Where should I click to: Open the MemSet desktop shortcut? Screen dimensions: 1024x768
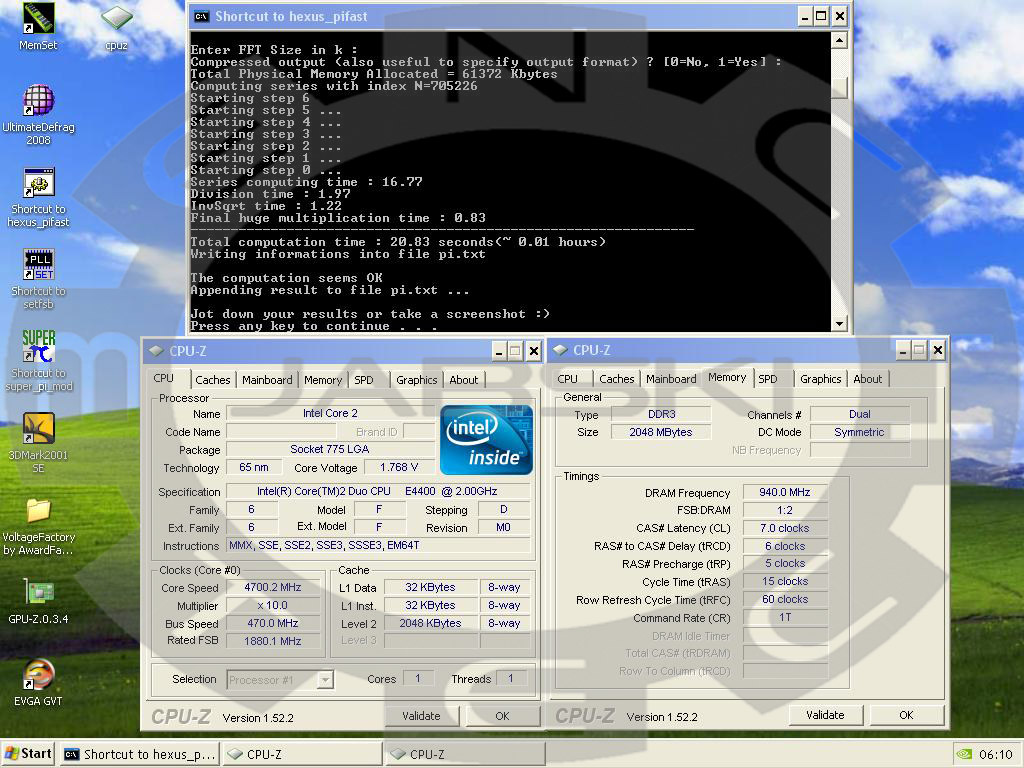38,26
